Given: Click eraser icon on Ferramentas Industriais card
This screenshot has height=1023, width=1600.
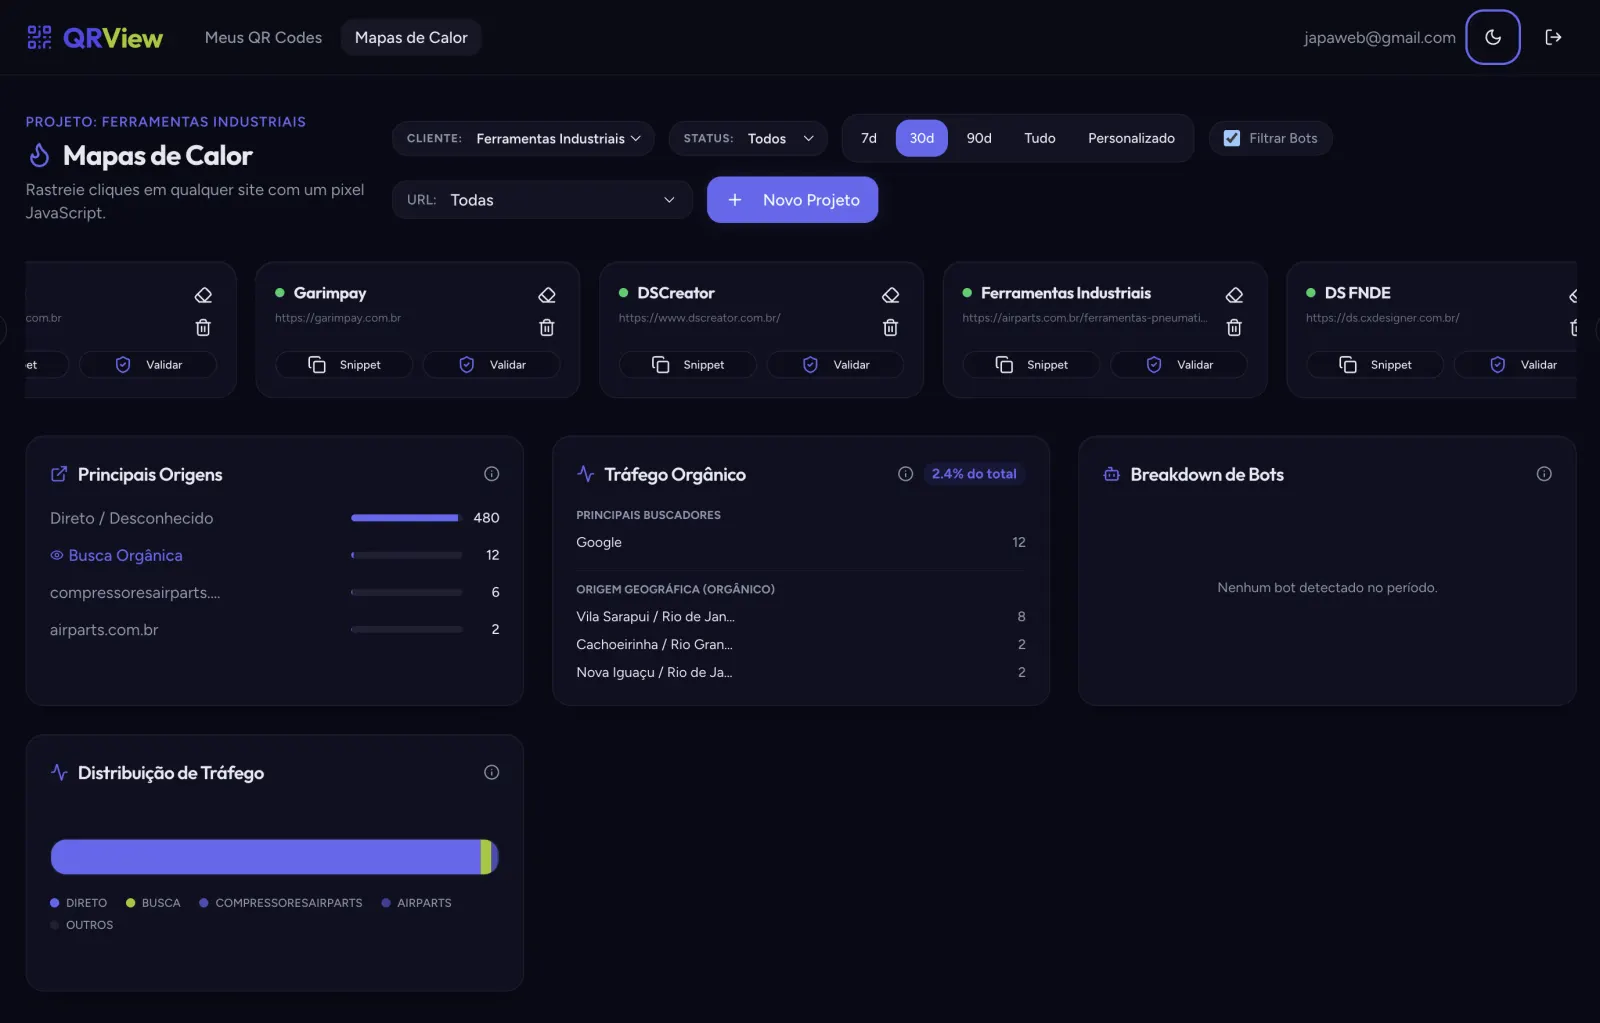Looking at the screenshot, I should pyautogui.click(x=1235, y=295).
